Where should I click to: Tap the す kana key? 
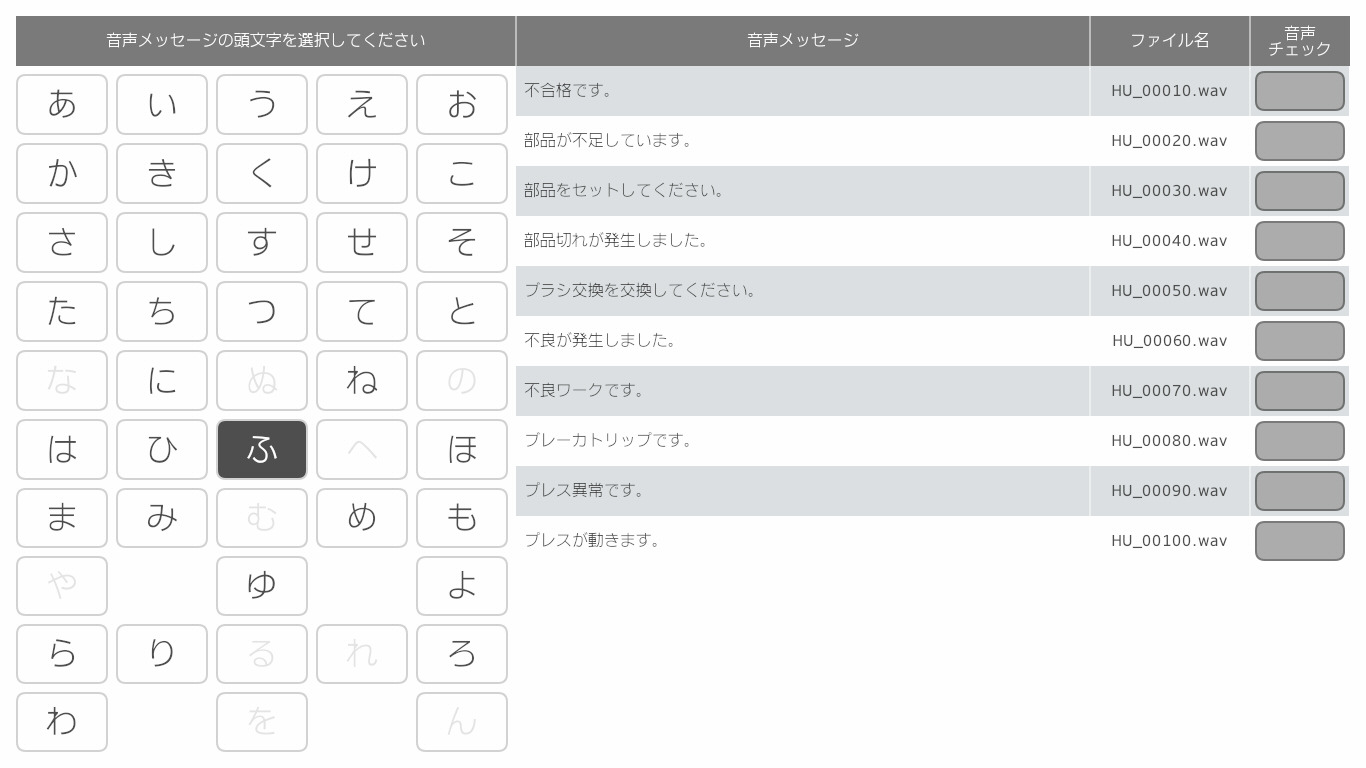pos(262,242)
